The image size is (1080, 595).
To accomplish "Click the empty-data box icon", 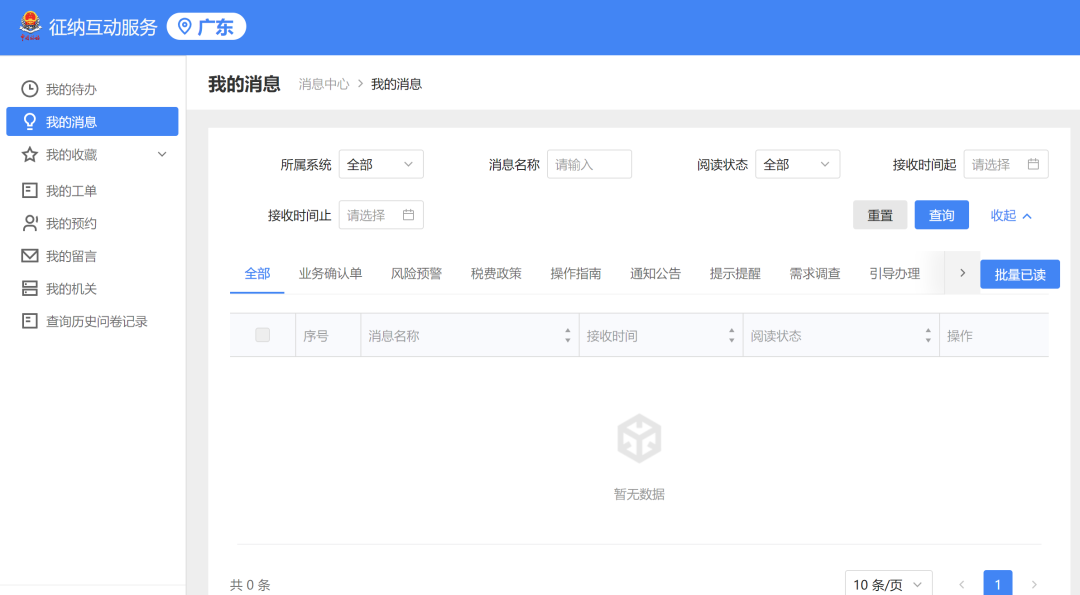I will (639, 439).
